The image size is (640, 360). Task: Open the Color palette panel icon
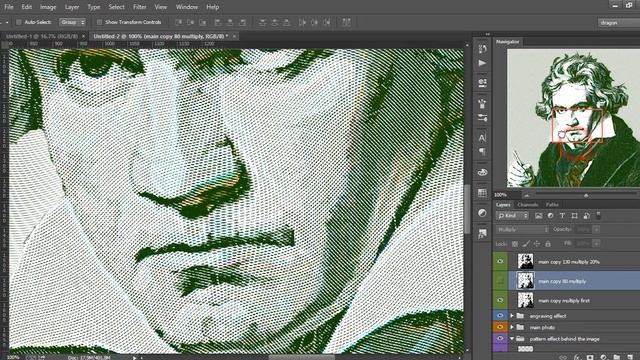click(x=482, y=172)
